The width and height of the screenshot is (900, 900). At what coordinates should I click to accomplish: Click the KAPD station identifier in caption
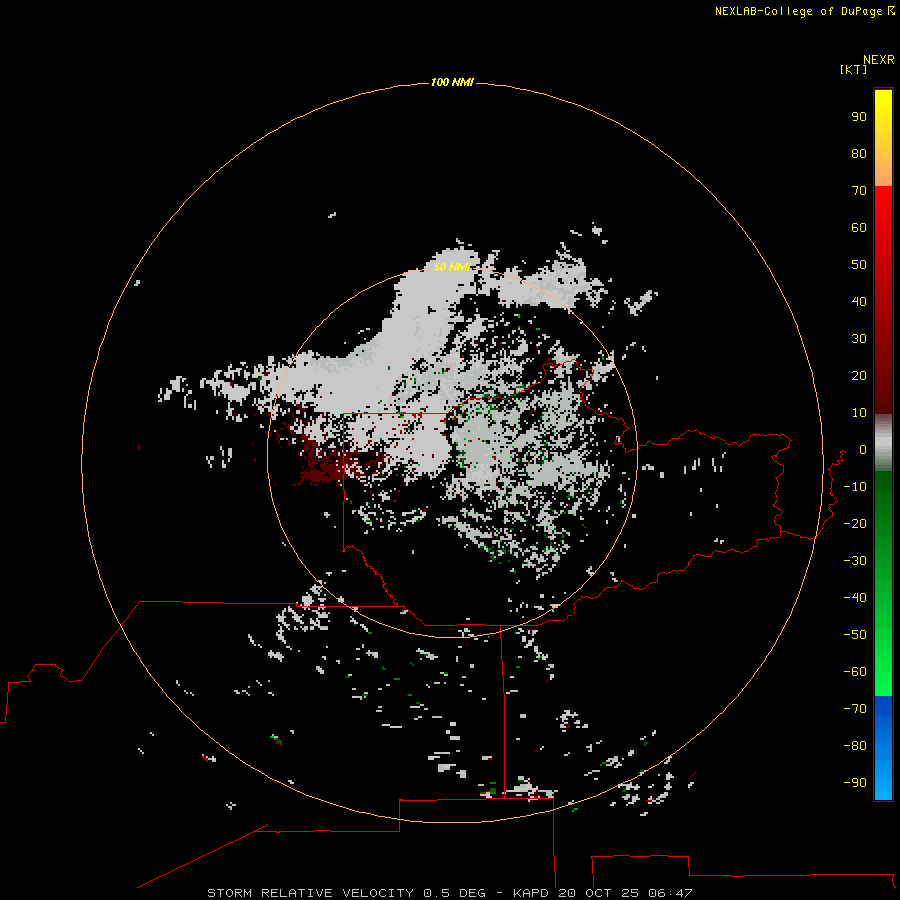point(532,893)
